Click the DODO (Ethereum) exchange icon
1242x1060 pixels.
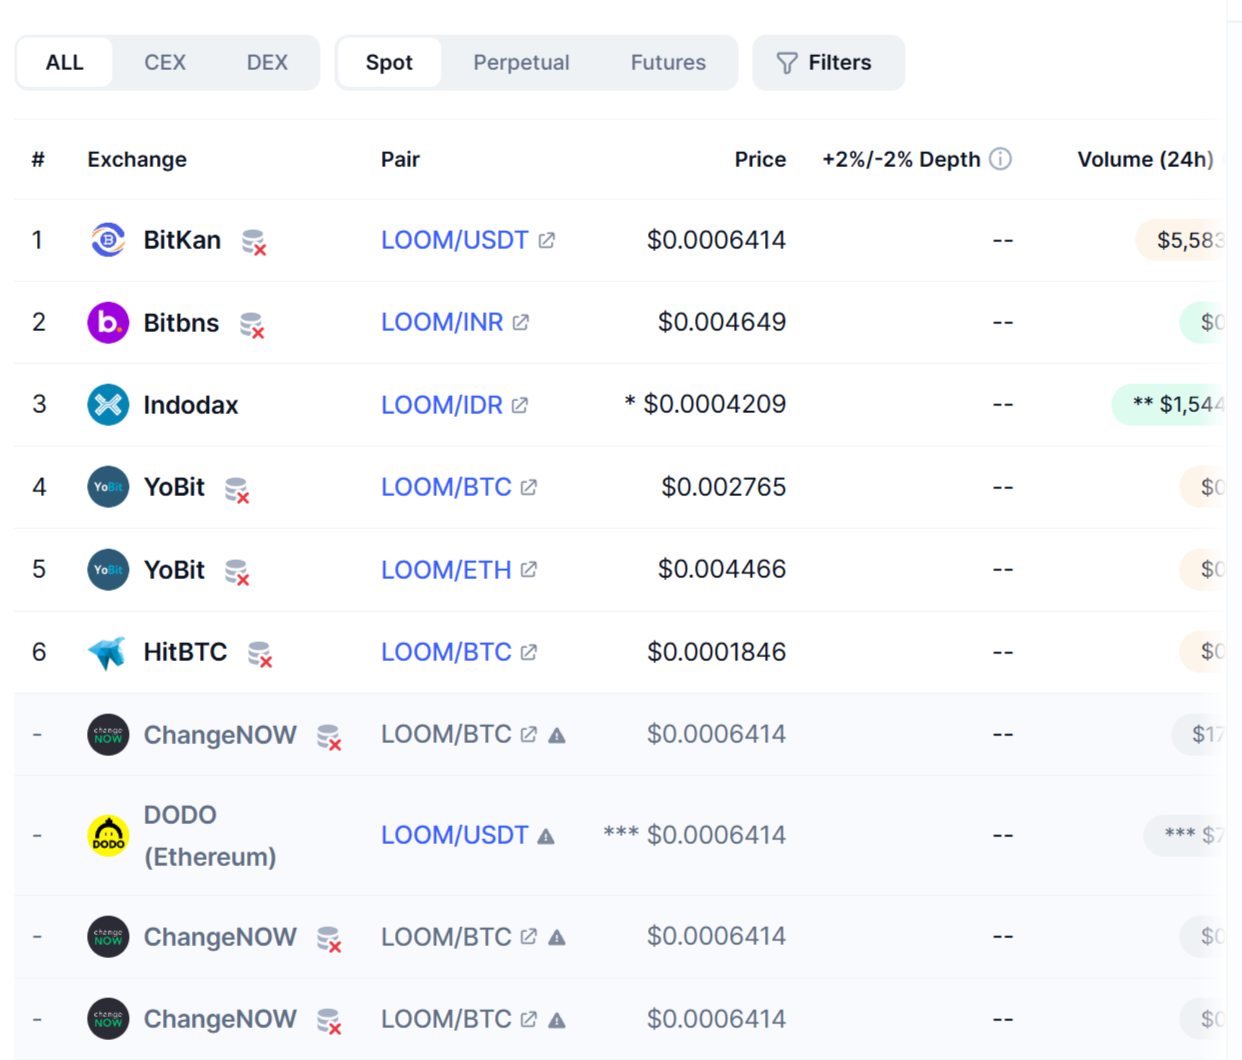click(108, 834)
